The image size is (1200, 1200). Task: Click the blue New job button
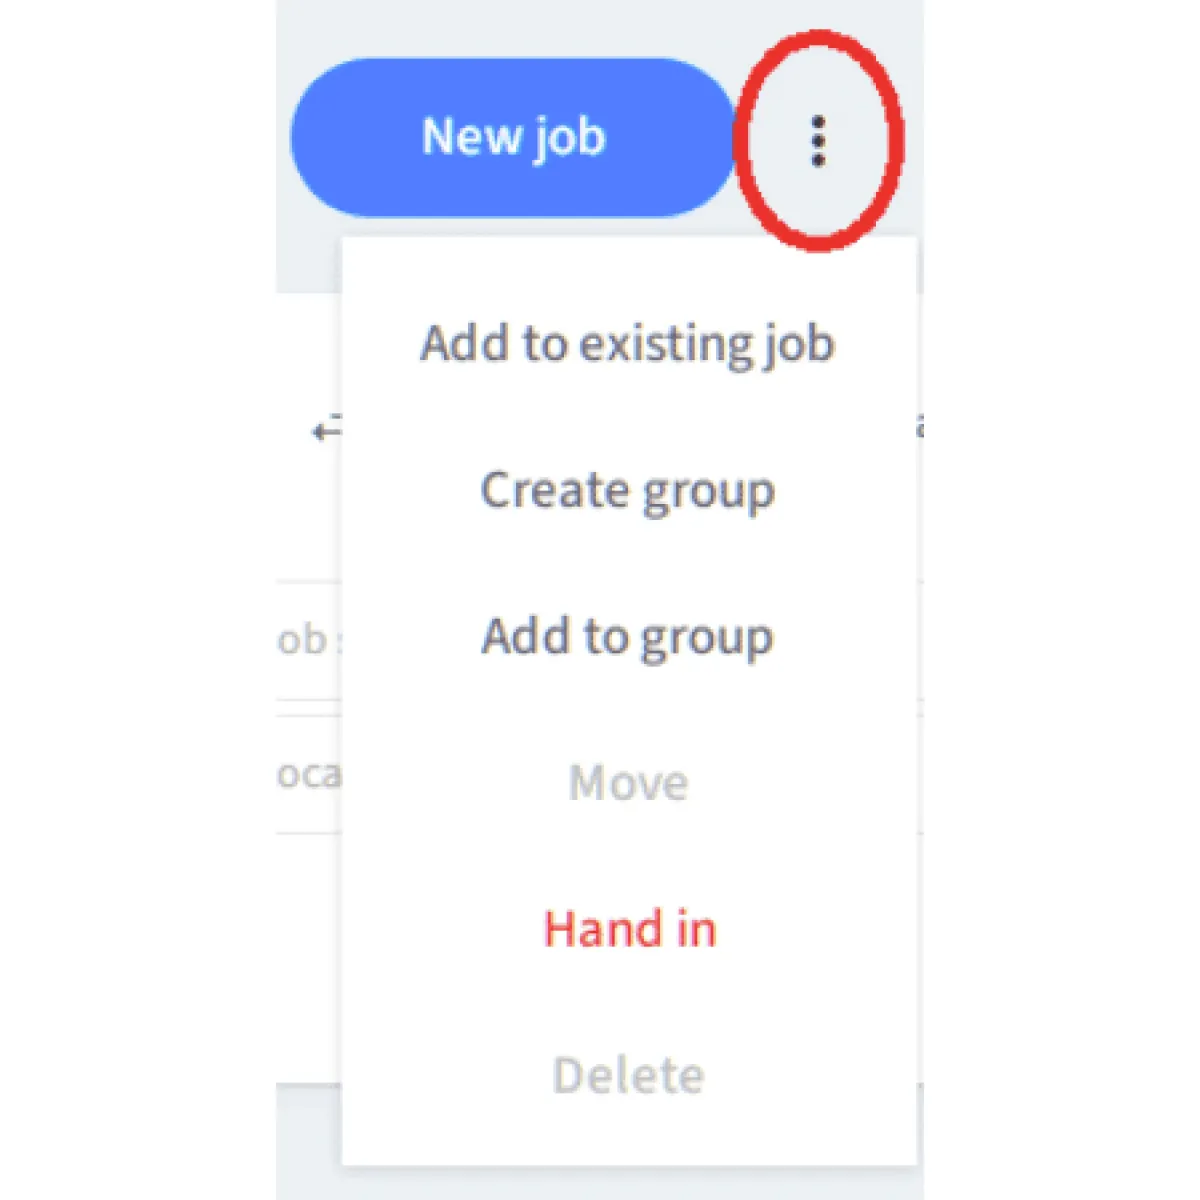[514, 138]
